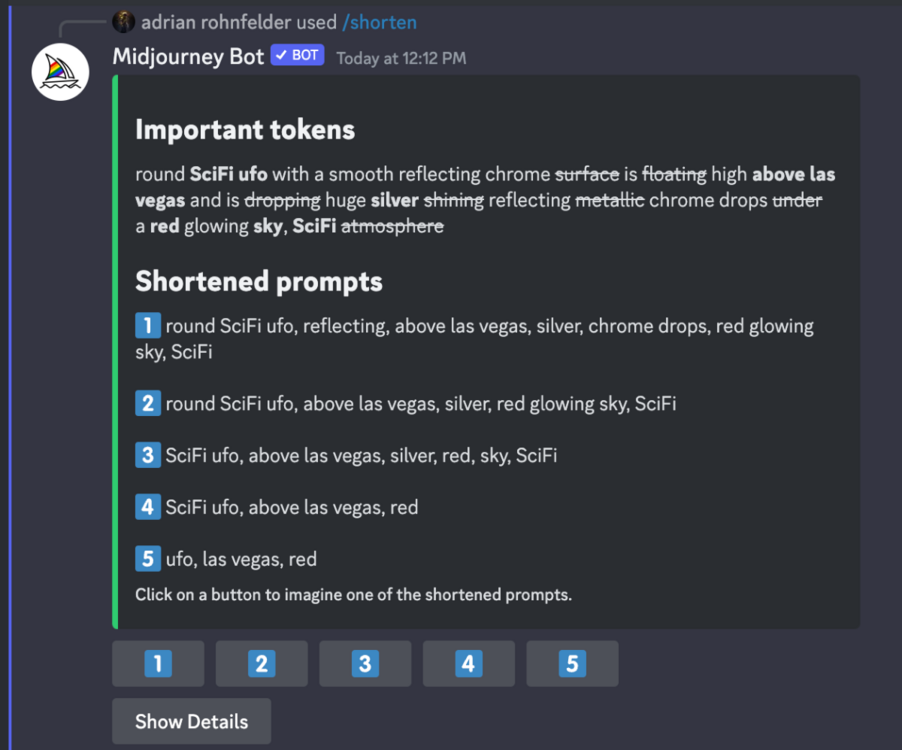Click the number 5 emoji beside "ufo, las vegas, red"
Viewport: 902px width, 750px height.
148,560
